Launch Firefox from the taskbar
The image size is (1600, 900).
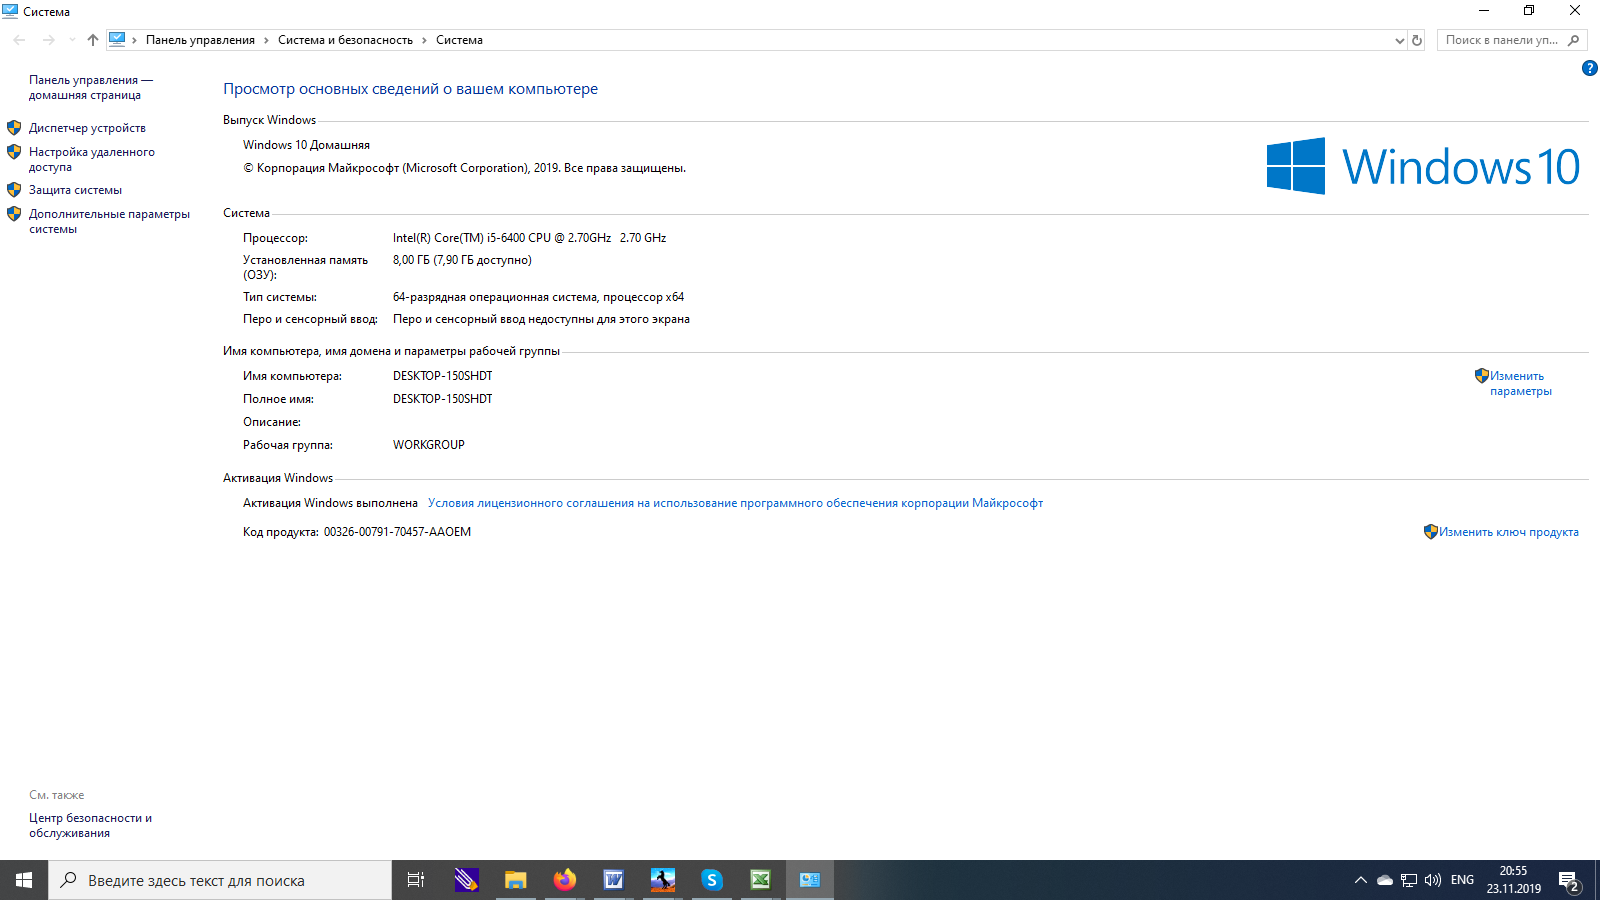point(564,880)
